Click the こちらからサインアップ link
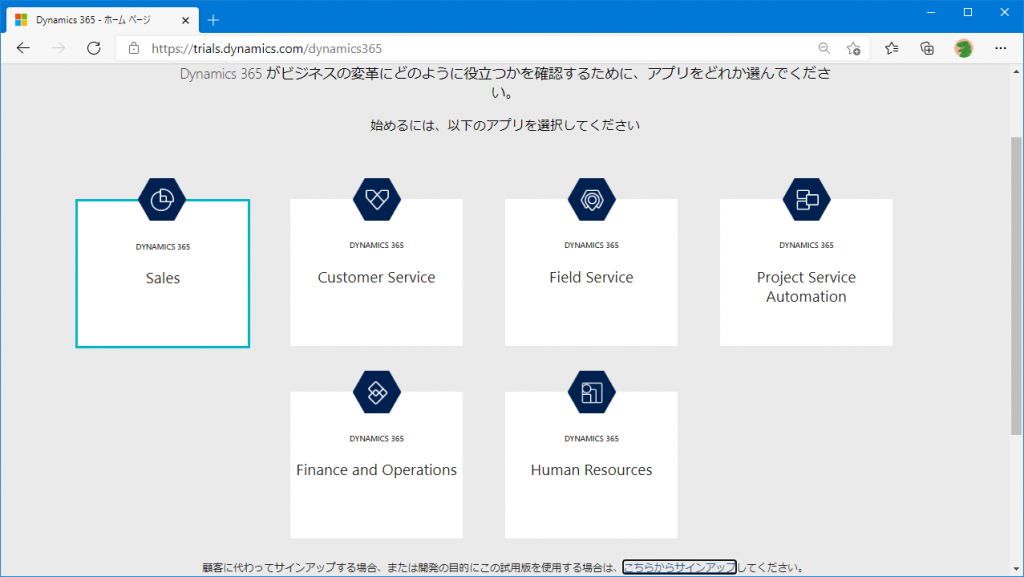The height and width of the screenshot is (577, 1024). tap(679, 567)
